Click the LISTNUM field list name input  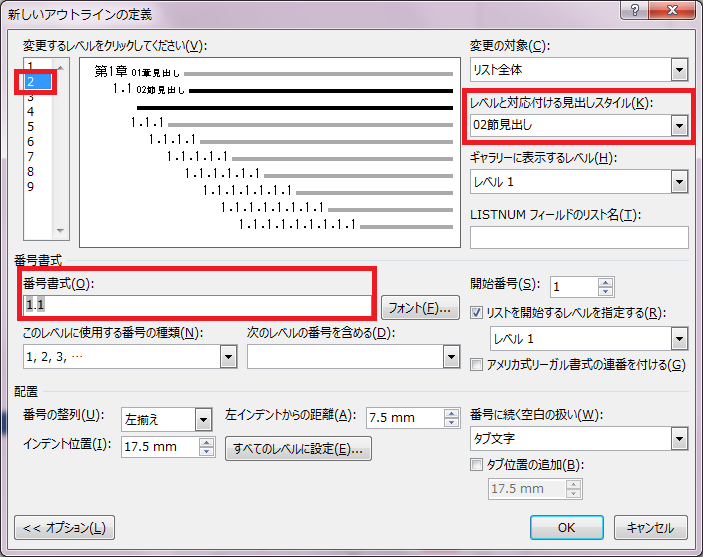pyautogui.click(x=579, y=237)
